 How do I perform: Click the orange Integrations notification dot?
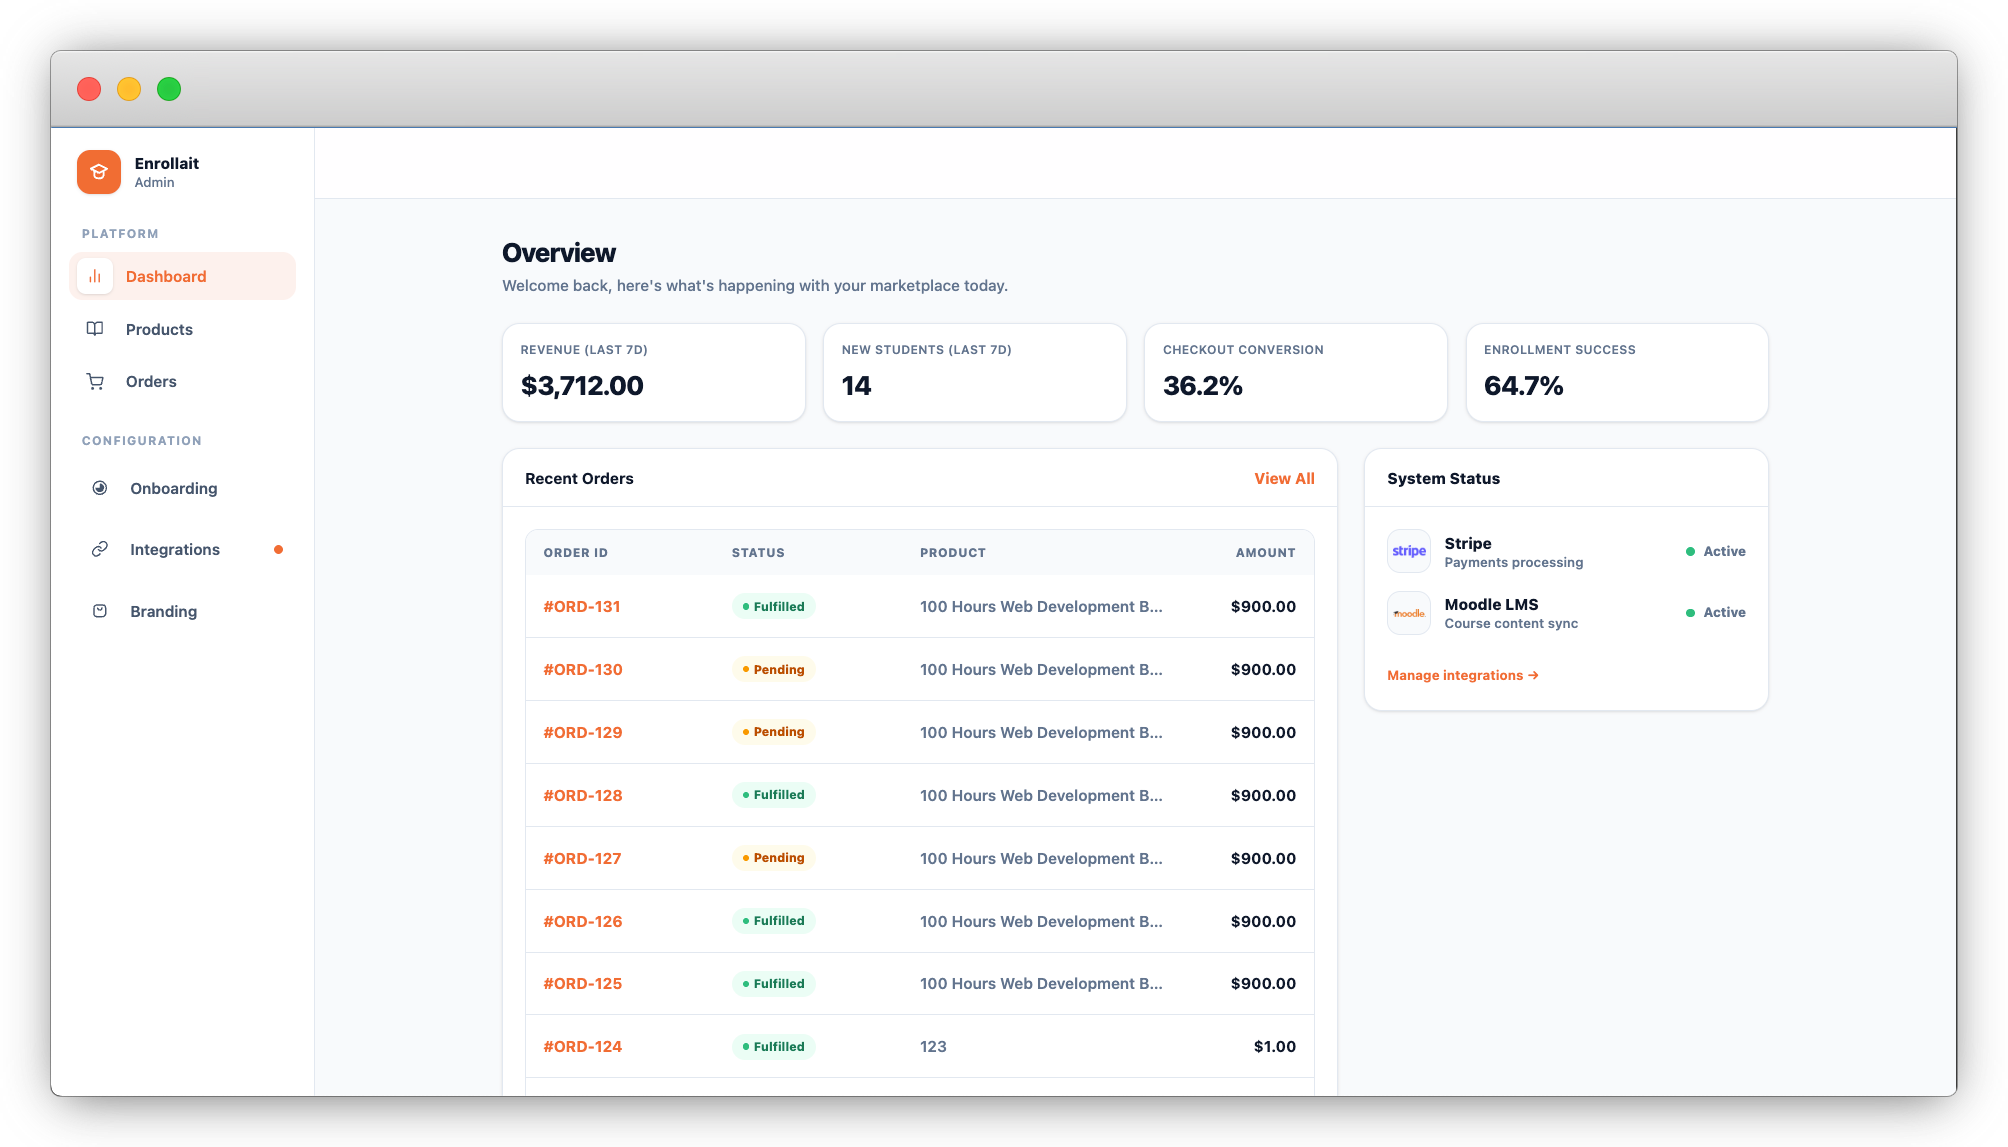[x=278, y=549]
